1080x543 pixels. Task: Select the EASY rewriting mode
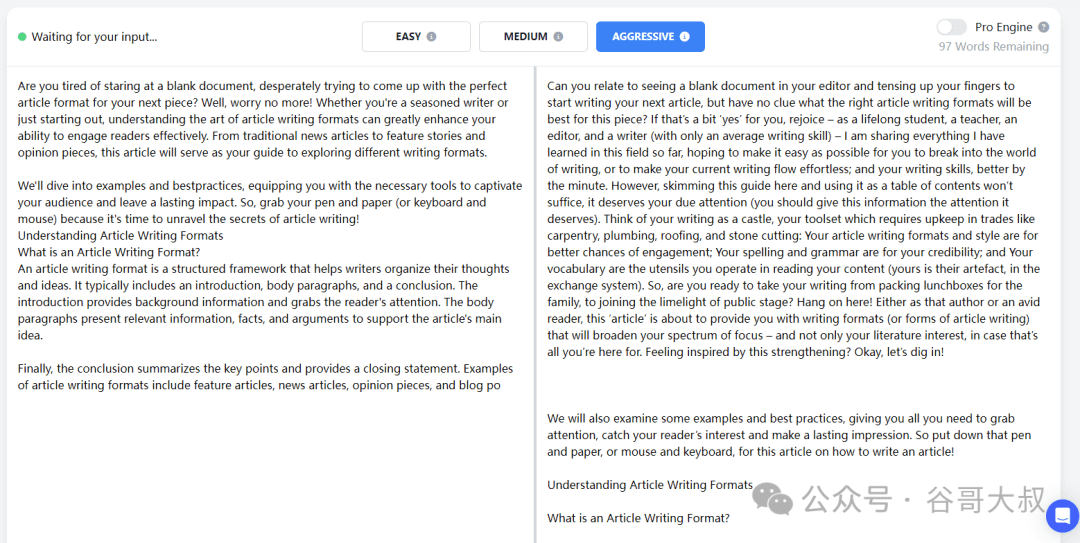coord(416,37)
